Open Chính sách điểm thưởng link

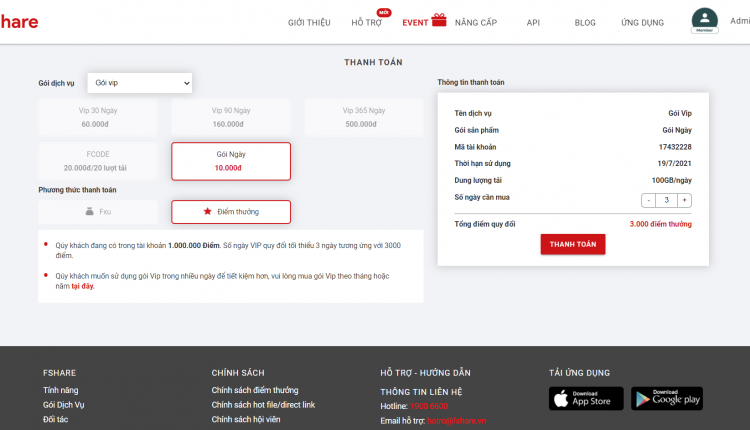[x=255, y=390]
